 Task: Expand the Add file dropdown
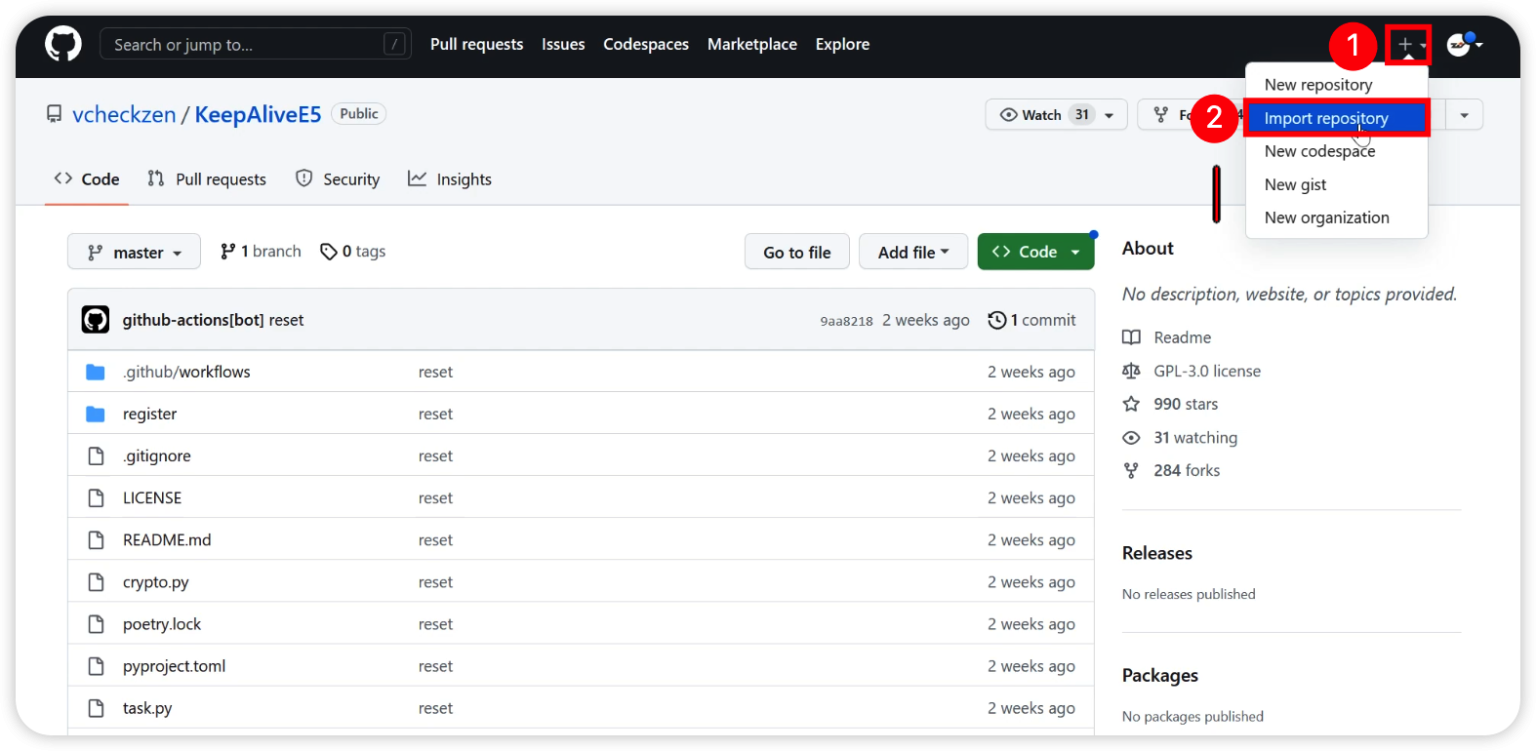913,252
